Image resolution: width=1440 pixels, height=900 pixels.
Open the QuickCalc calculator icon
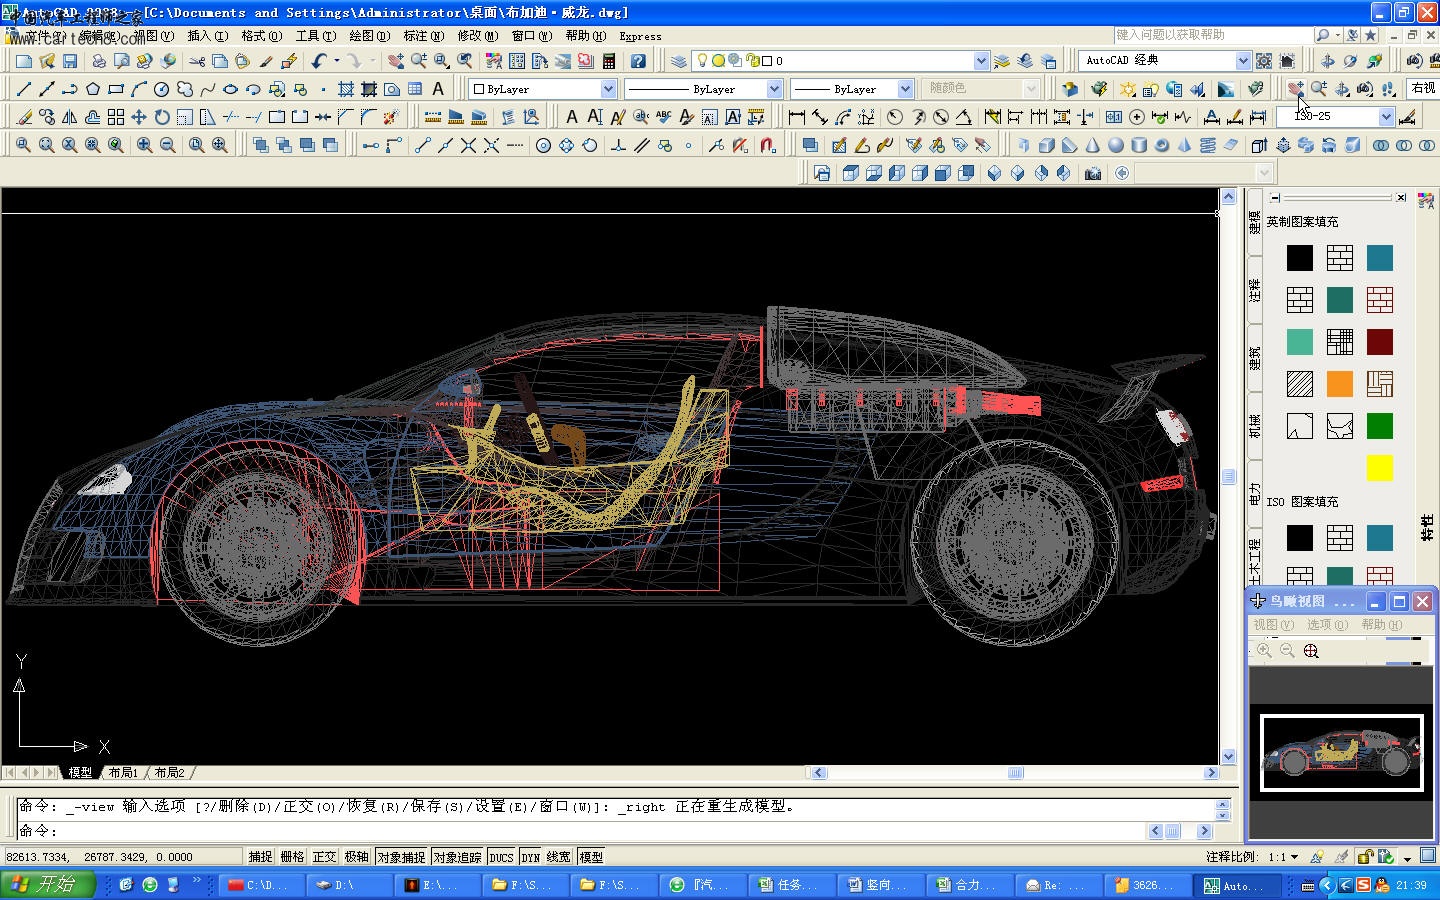click(609, 61)
